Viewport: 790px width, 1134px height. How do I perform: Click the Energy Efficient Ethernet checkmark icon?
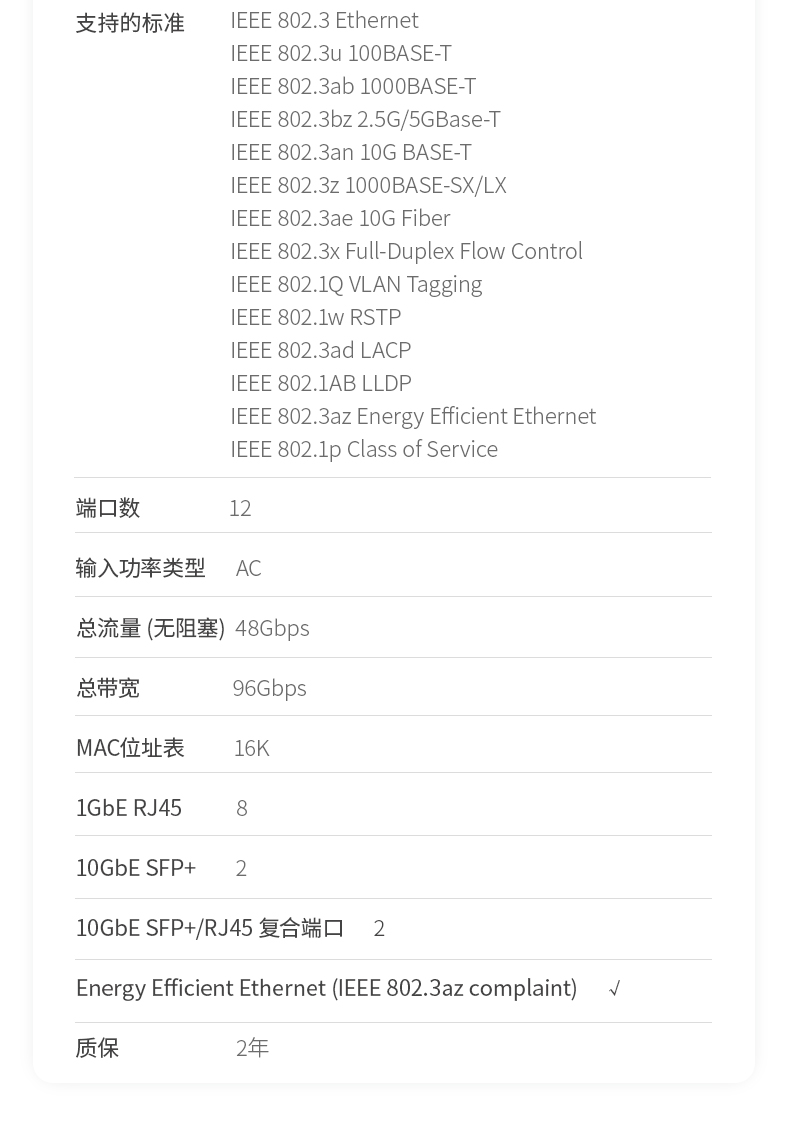[615, 989]
